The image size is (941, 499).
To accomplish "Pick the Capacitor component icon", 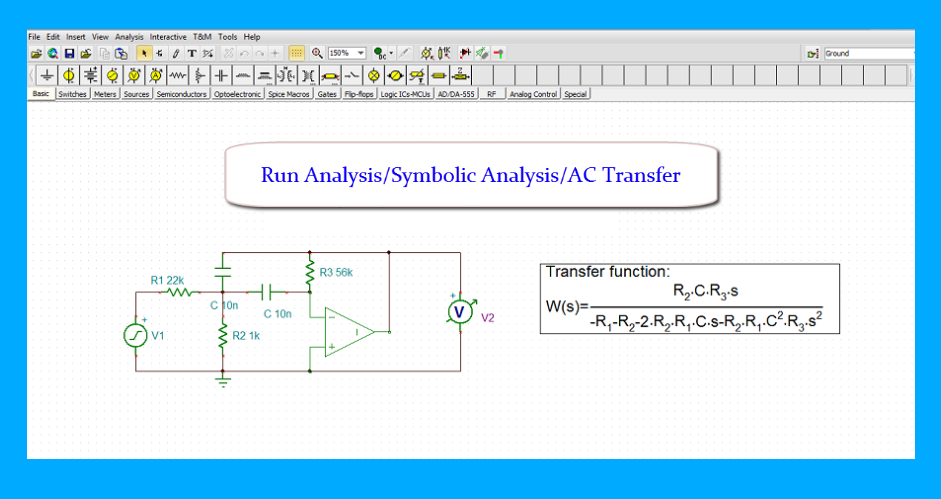I will coord(221,76).
